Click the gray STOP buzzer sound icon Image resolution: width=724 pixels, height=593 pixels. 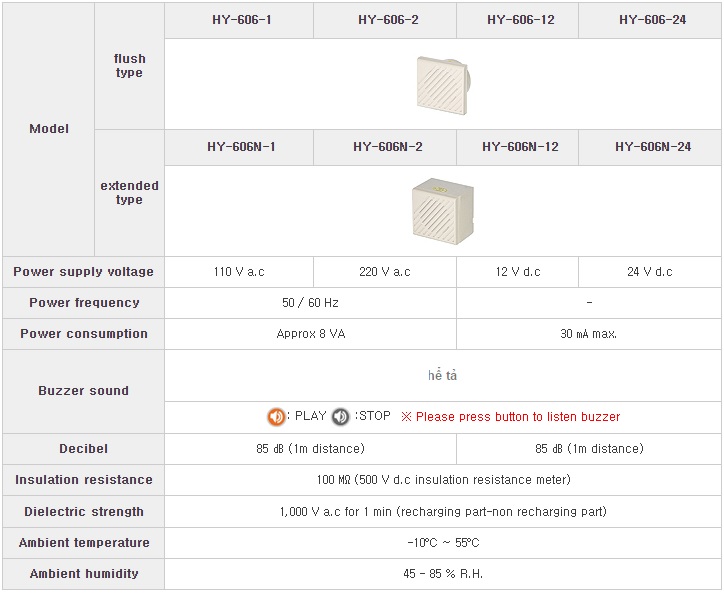pyautogui.click(x=340, y=417)
